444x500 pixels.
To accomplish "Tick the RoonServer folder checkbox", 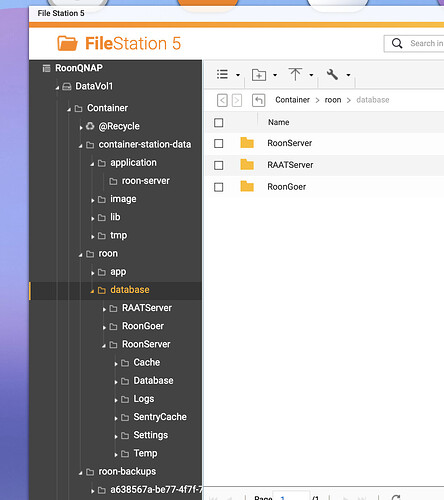I will (x=219, y=143).
